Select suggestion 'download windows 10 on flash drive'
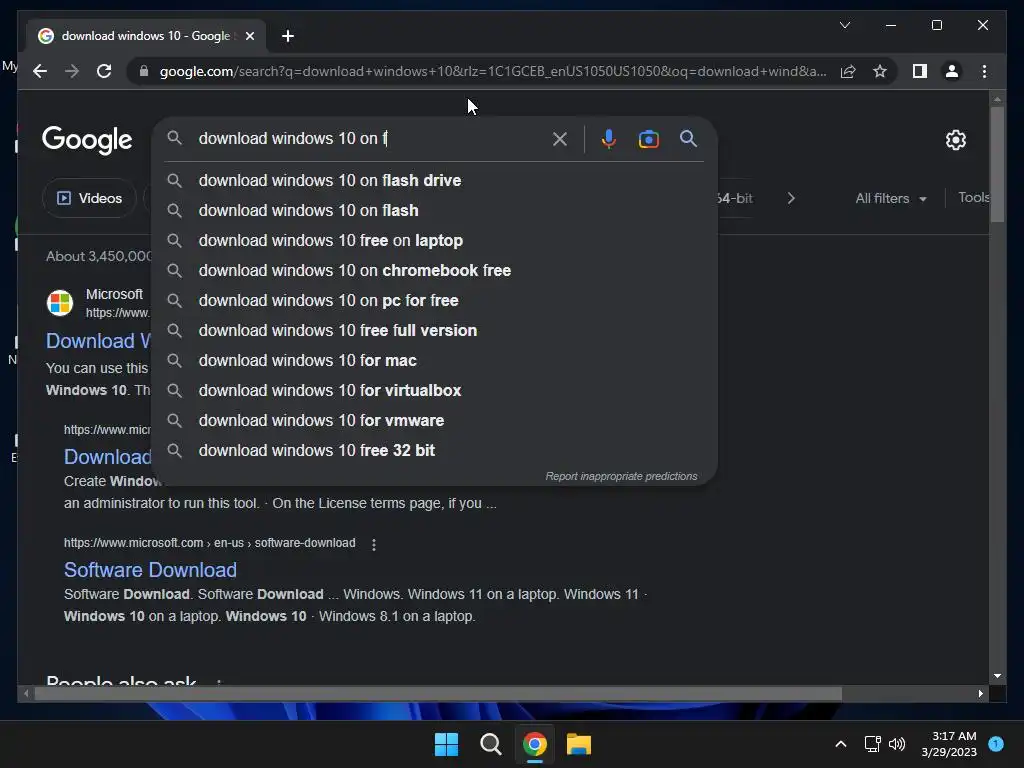The image size is (1024, 768). (434, 180)
